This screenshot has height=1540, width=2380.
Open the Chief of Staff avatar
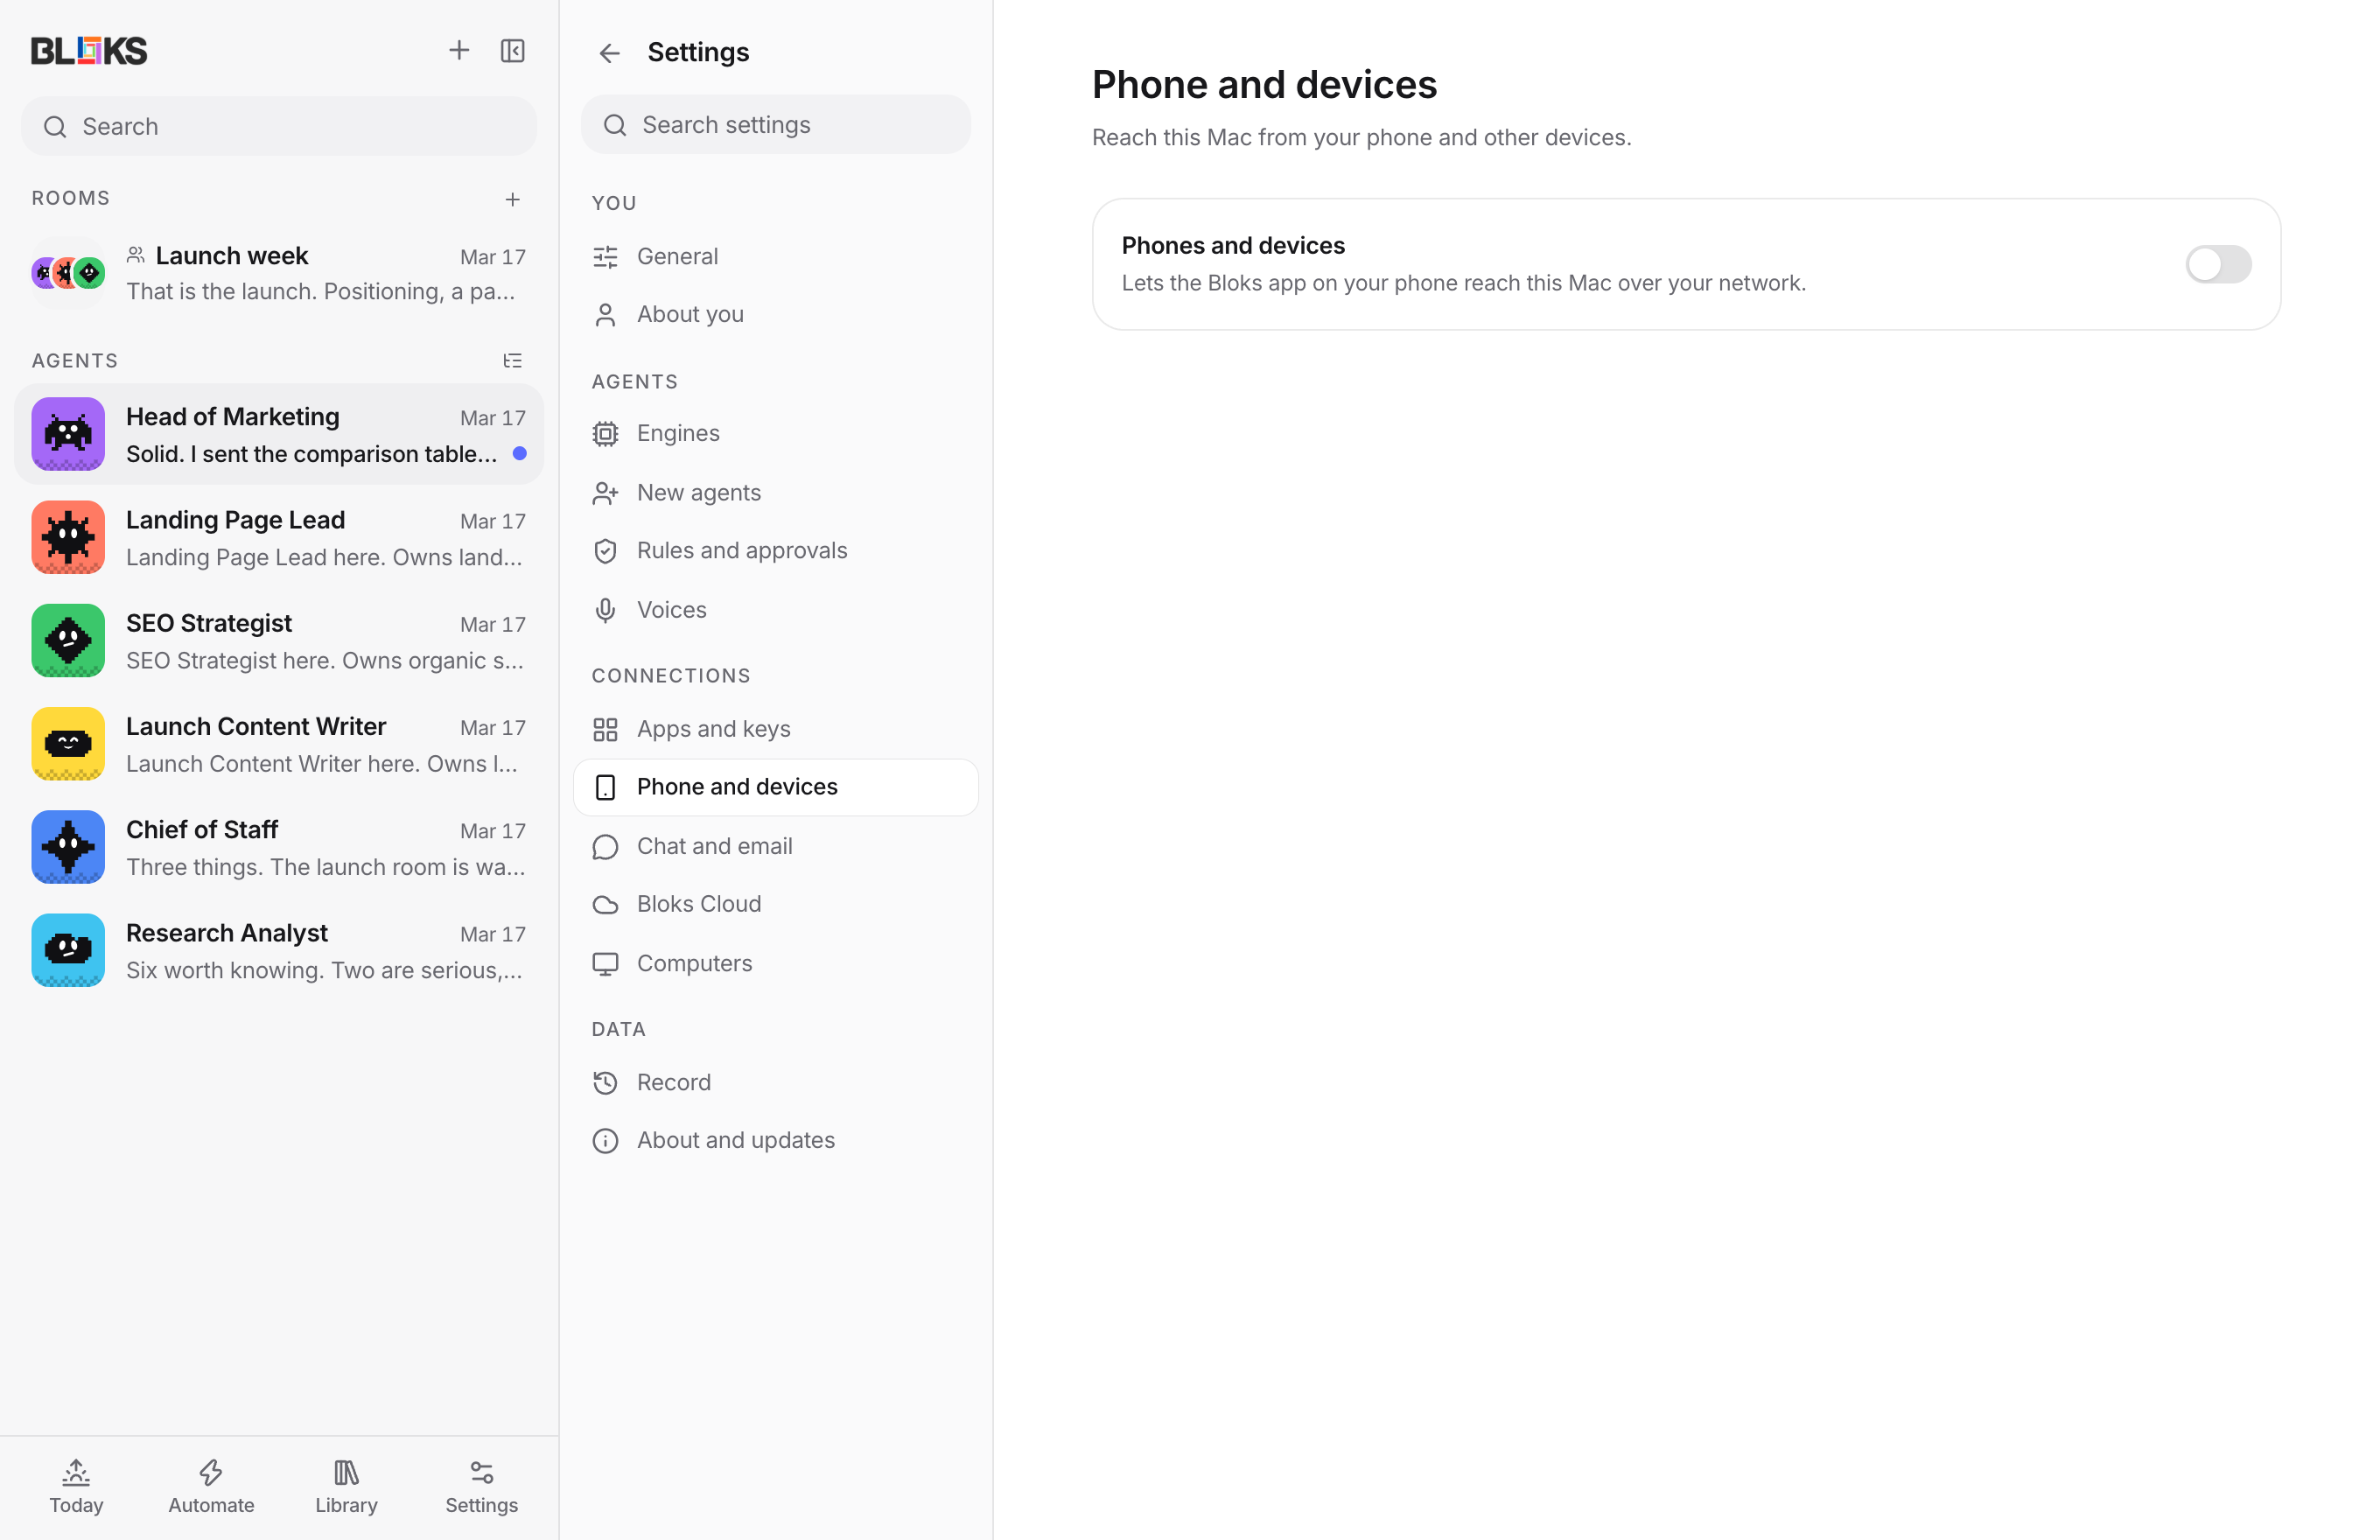coord(68,847)
